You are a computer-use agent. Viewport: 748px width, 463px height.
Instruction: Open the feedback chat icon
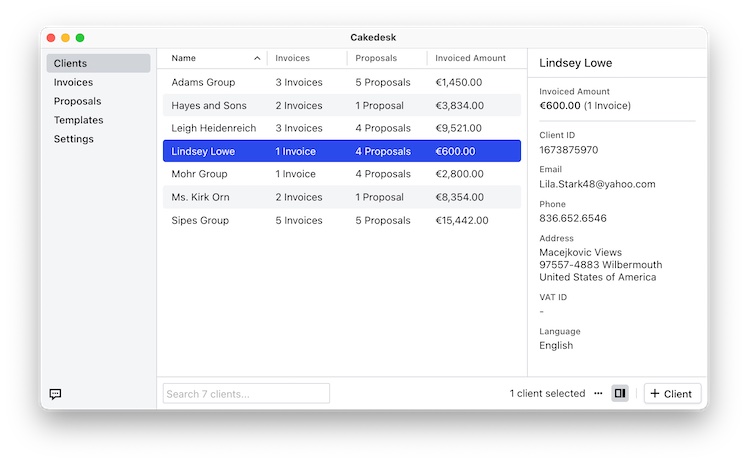(x=55, y=394)
